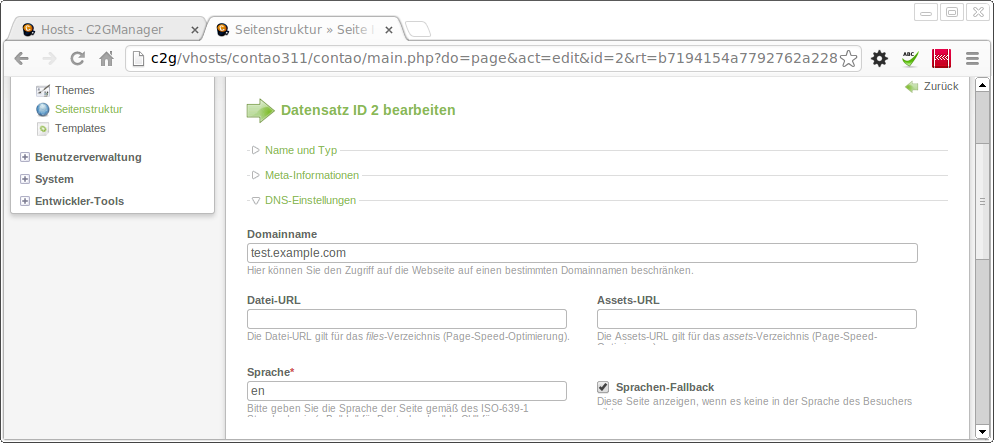Screen dimensions: 994x443
Task: Go to the browser home page icon
Action: tap(106, 59)
